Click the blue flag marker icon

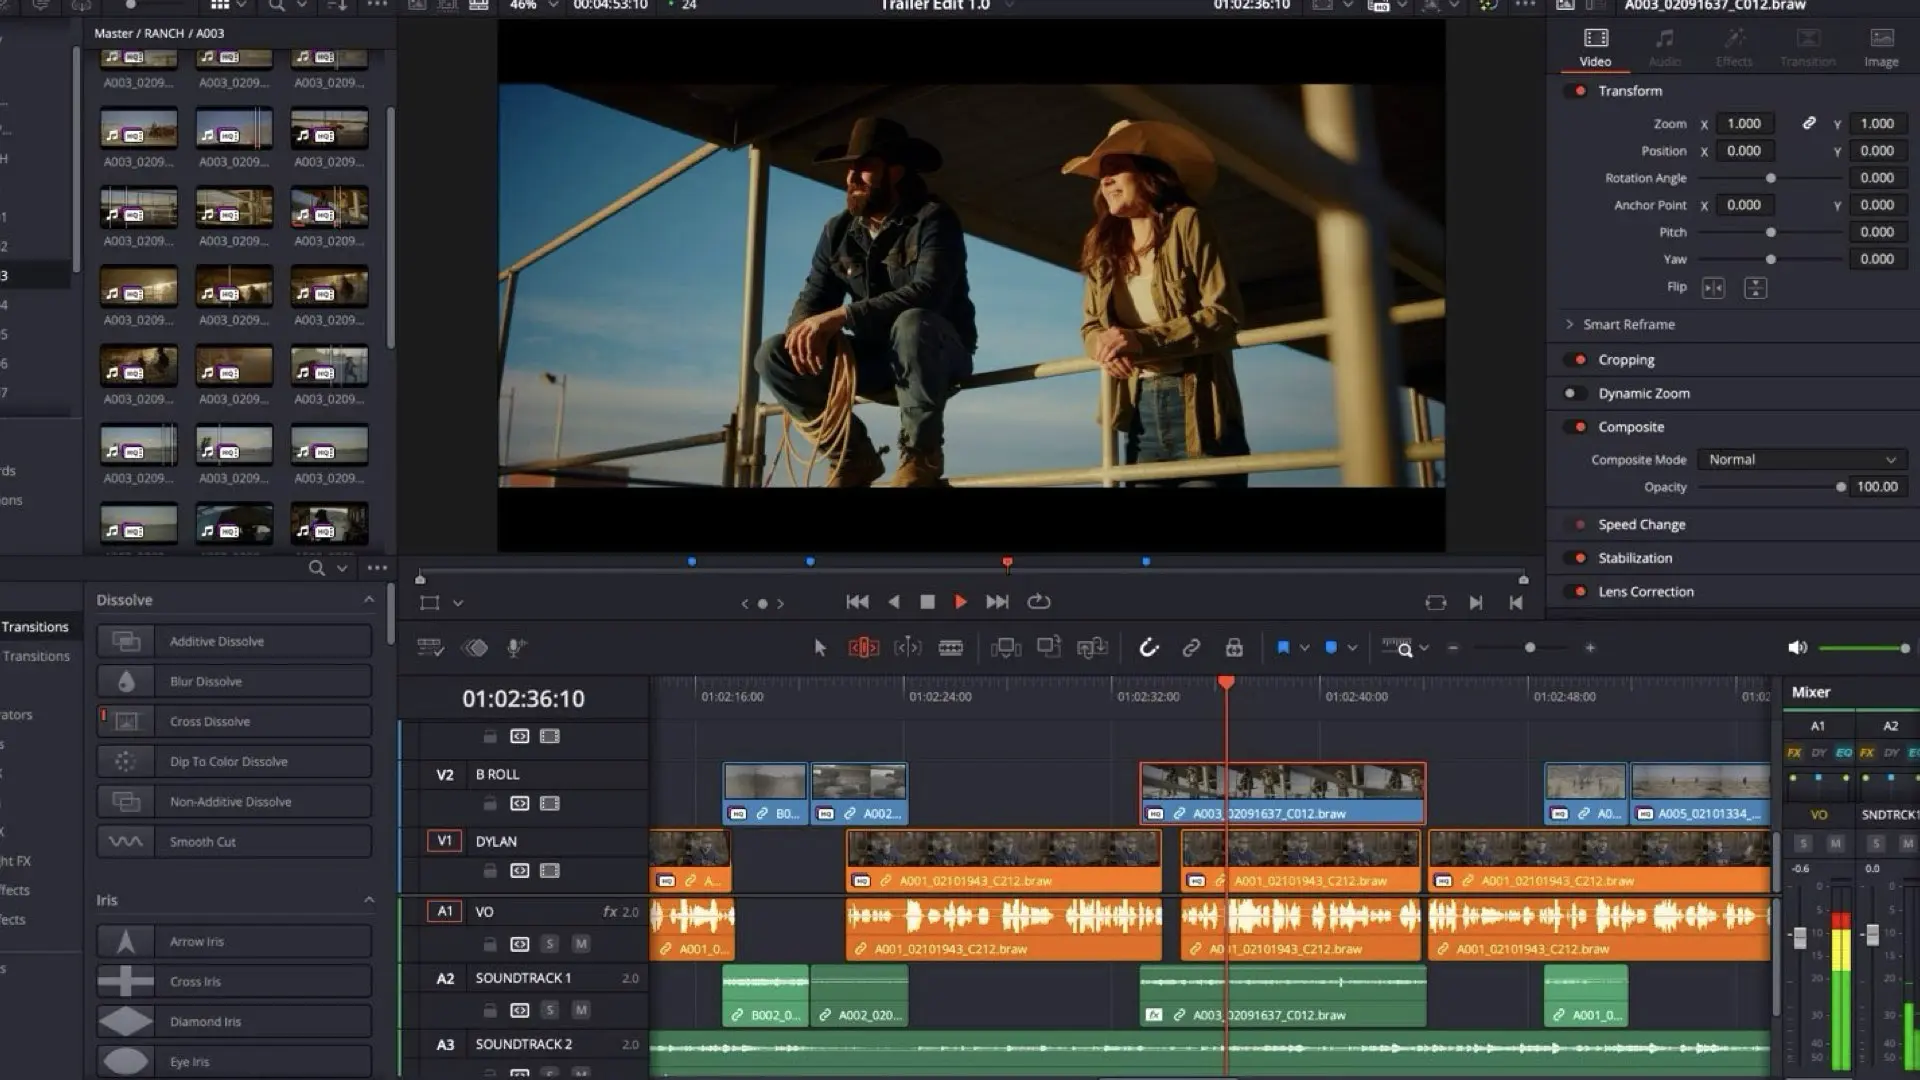[1283, 648]
